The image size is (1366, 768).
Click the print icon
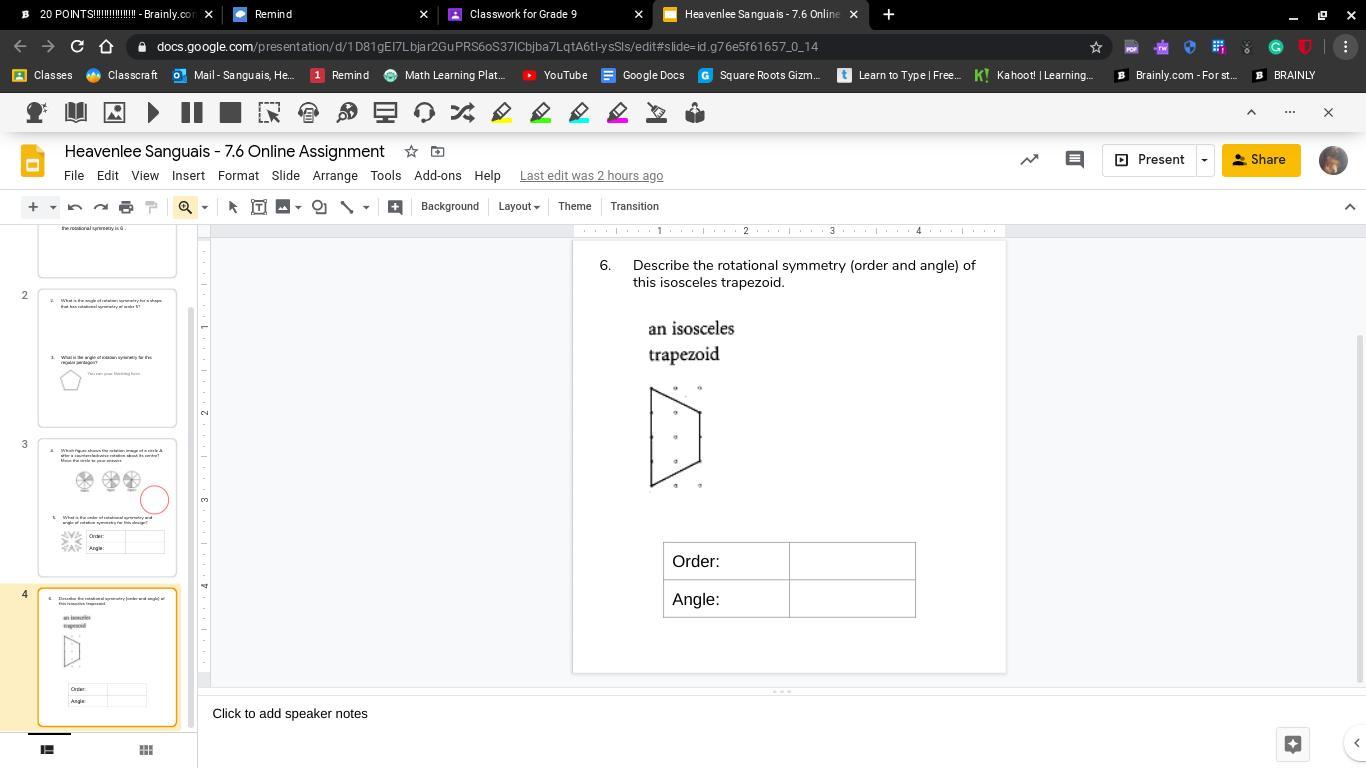click(126, 207)
